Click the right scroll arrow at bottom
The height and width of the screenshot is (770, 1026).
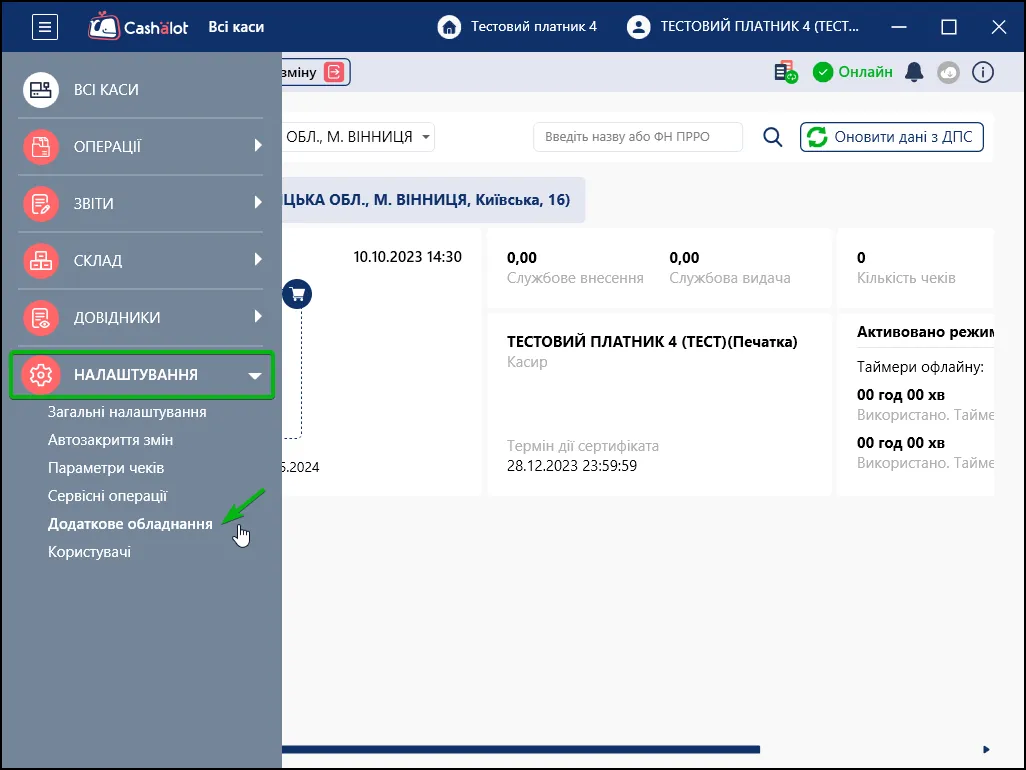click(x=986, y=750)
